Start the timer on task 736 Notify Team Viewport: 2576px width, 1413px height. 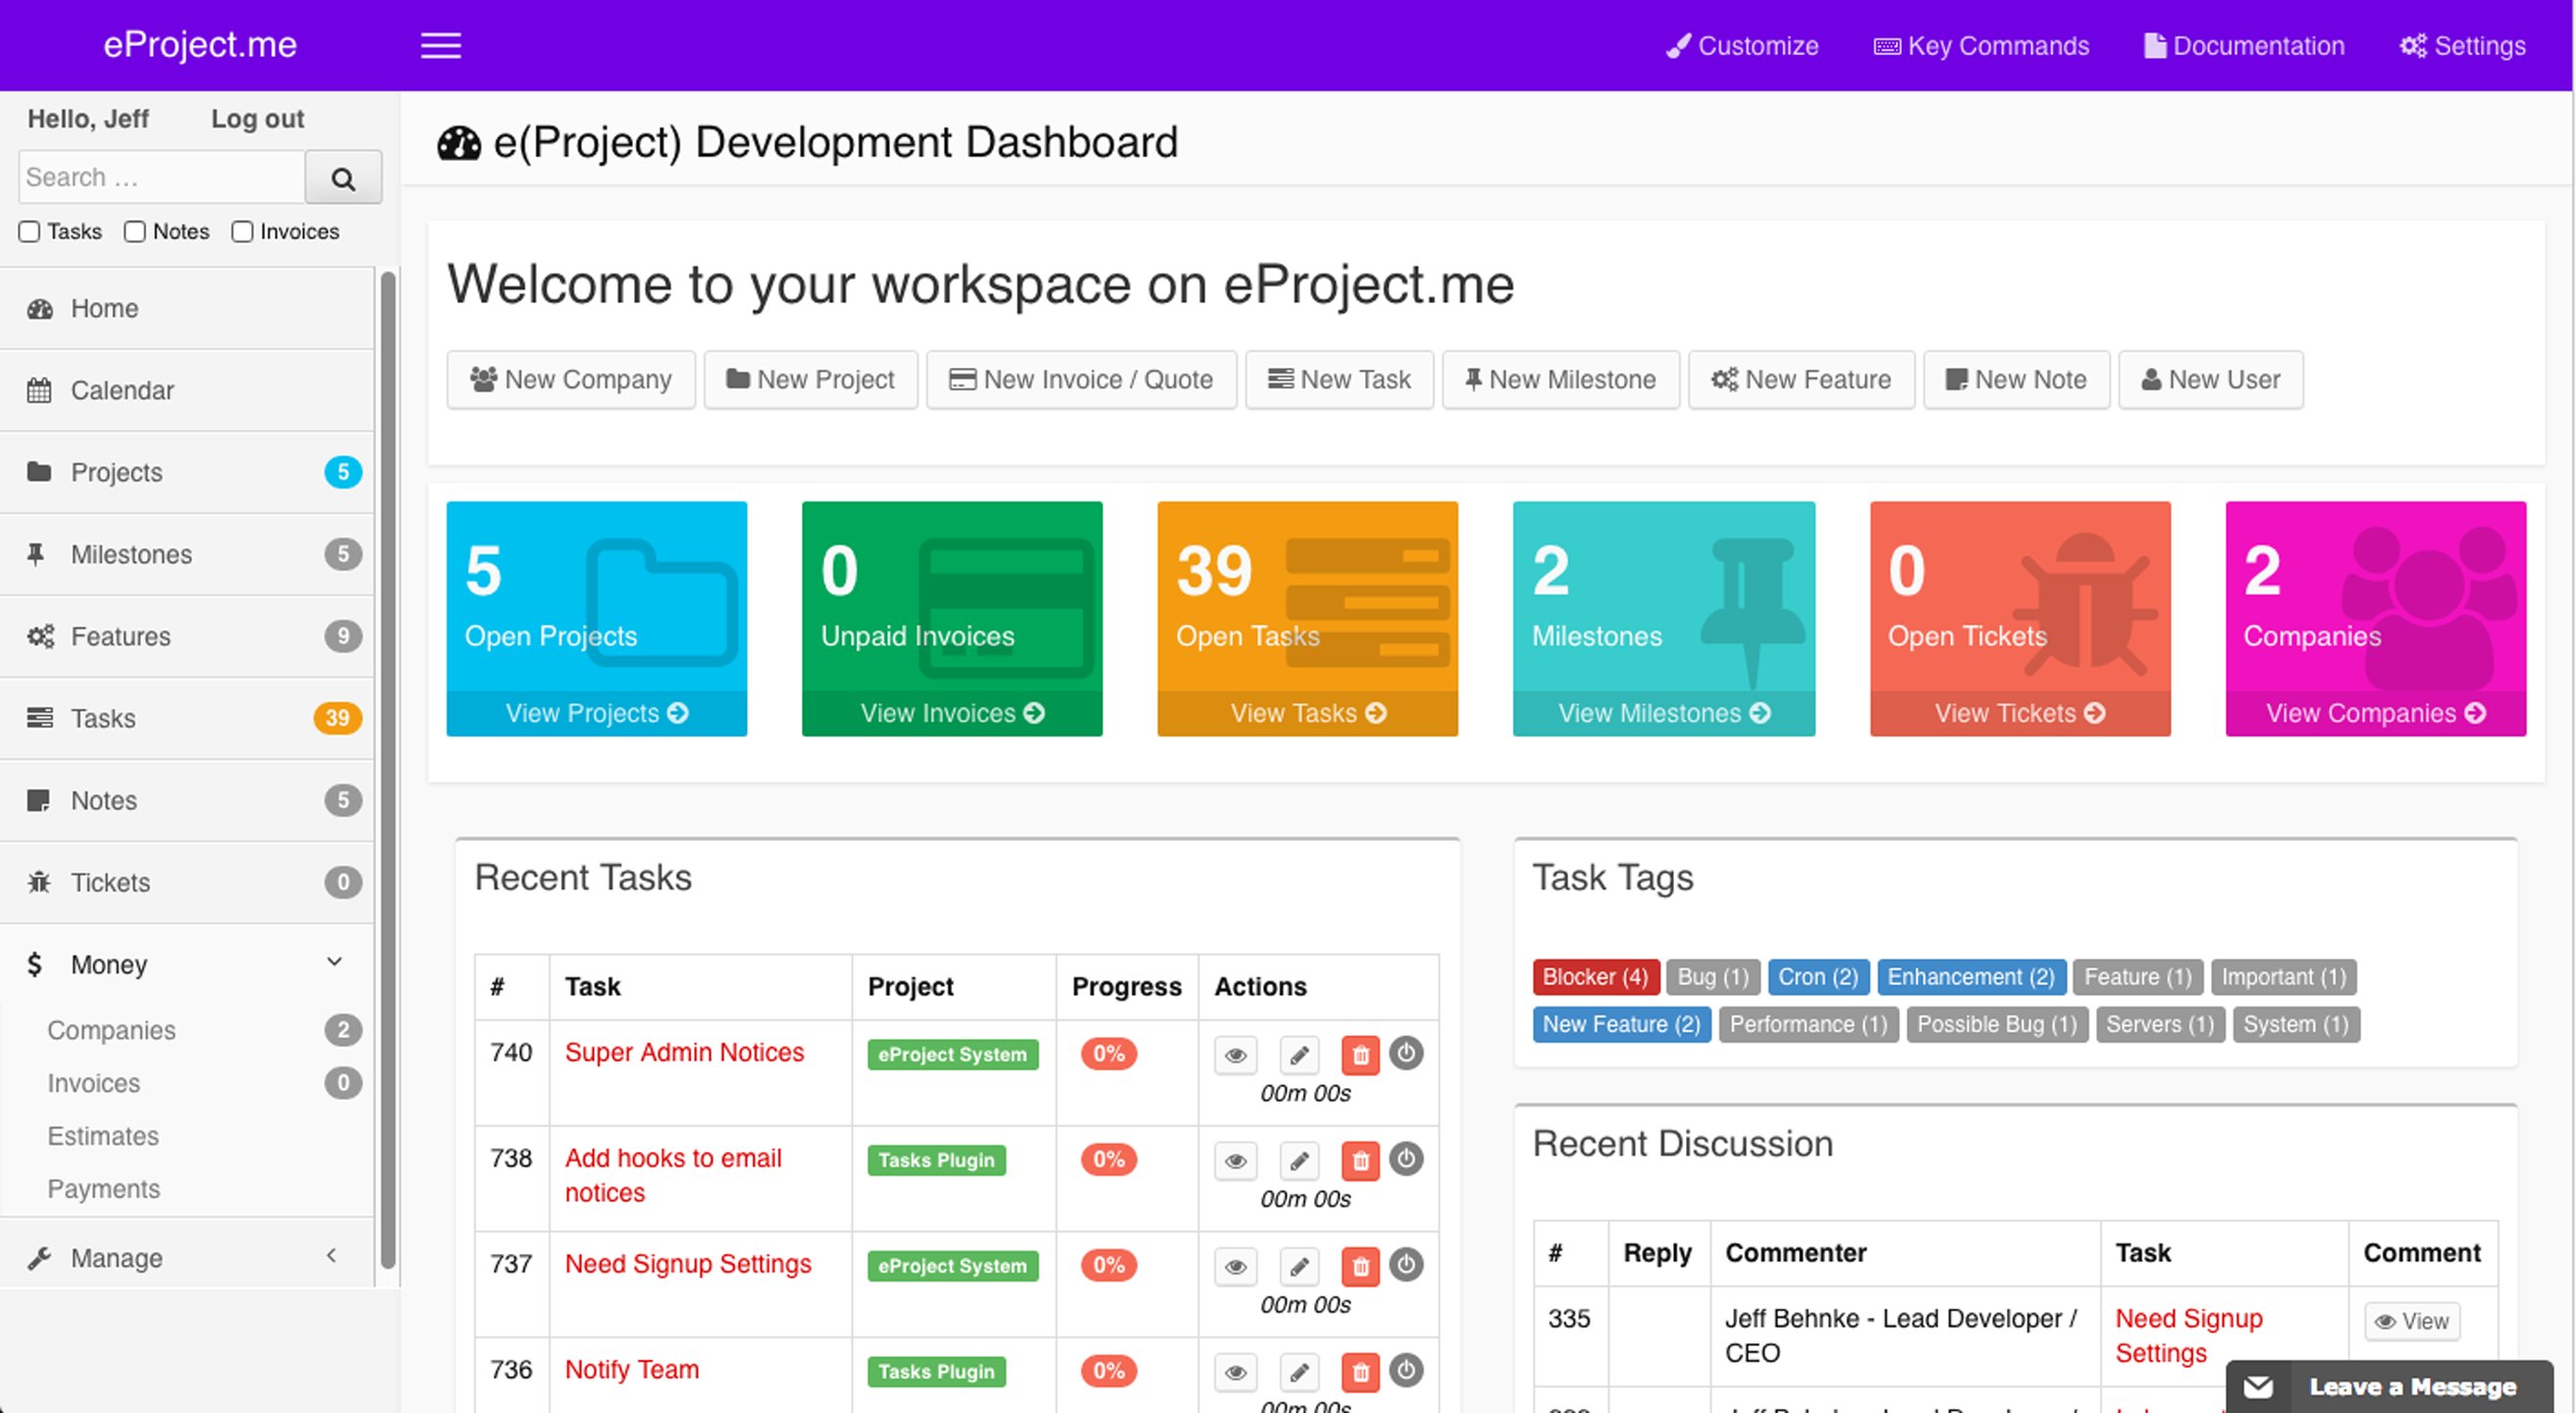(1407, 1371)
